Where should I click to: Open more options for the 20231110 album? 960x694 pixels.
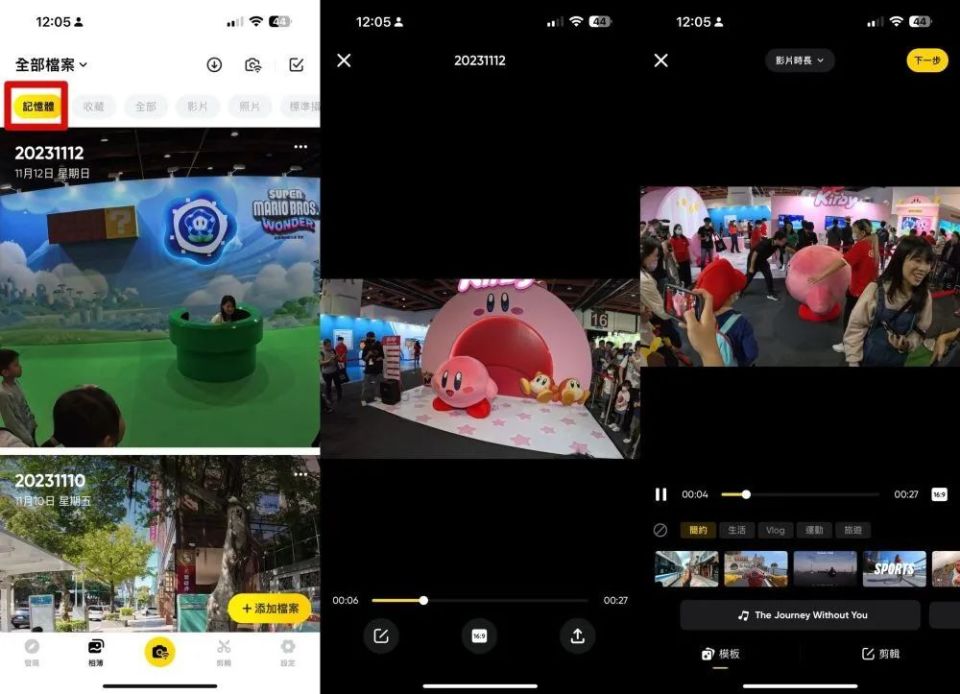coord(301,474)
